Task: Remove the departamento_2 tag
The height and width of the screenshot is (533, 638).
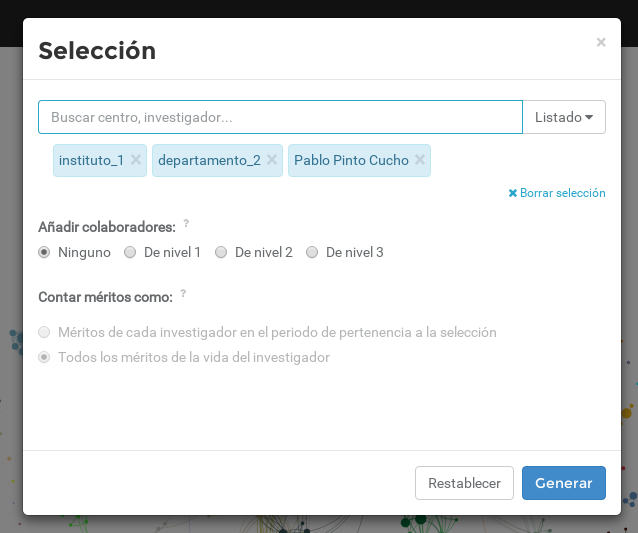Action: pos(272,160)
